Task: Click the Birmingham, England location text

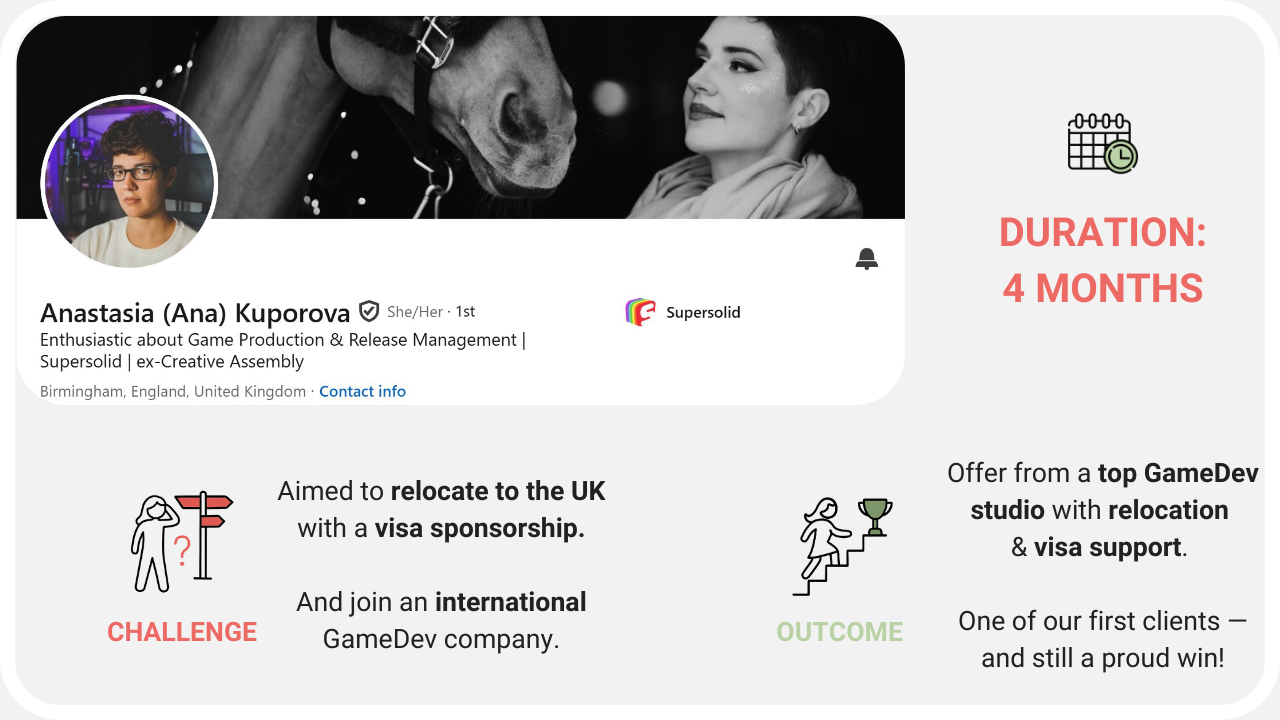Action: pyautogui.click(x=173, y=391)
